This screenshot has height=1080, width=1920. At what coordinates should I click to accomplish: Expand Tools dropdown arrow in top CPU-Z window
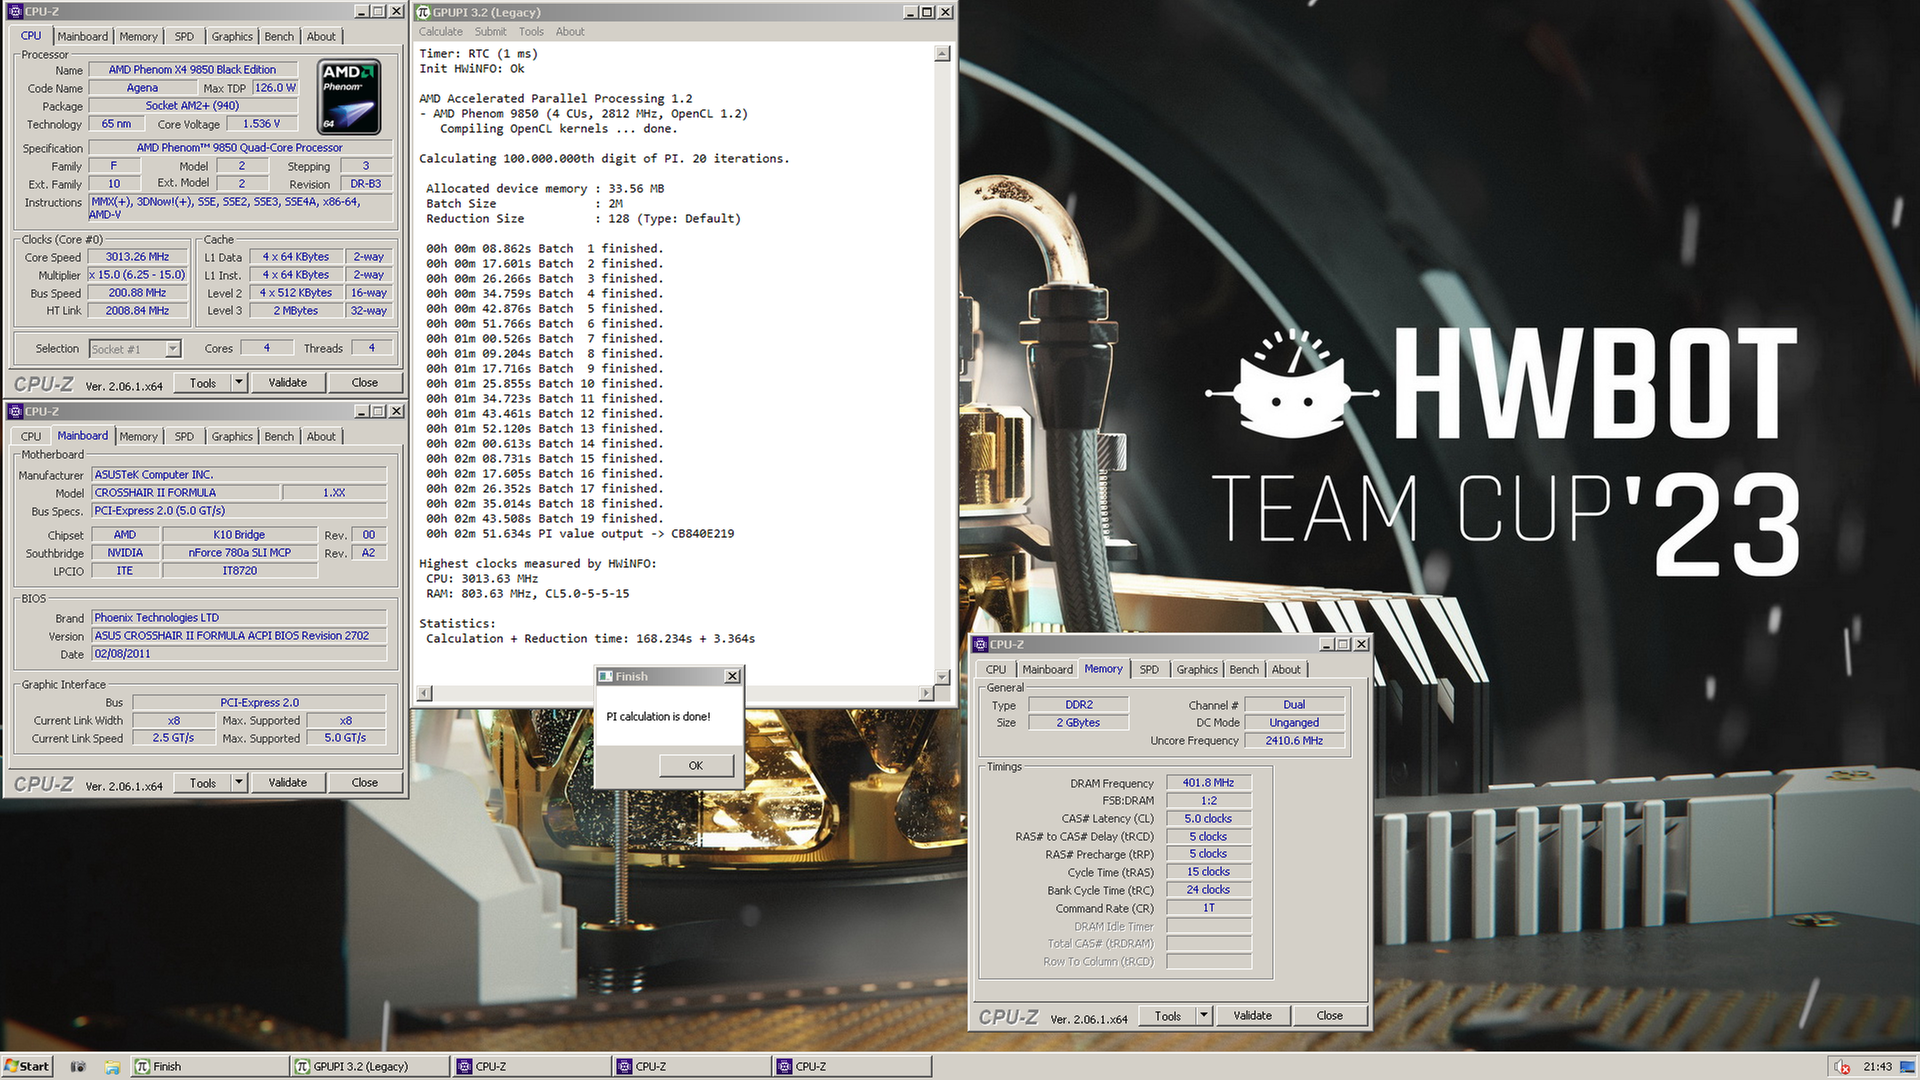(x=238, y=383)
